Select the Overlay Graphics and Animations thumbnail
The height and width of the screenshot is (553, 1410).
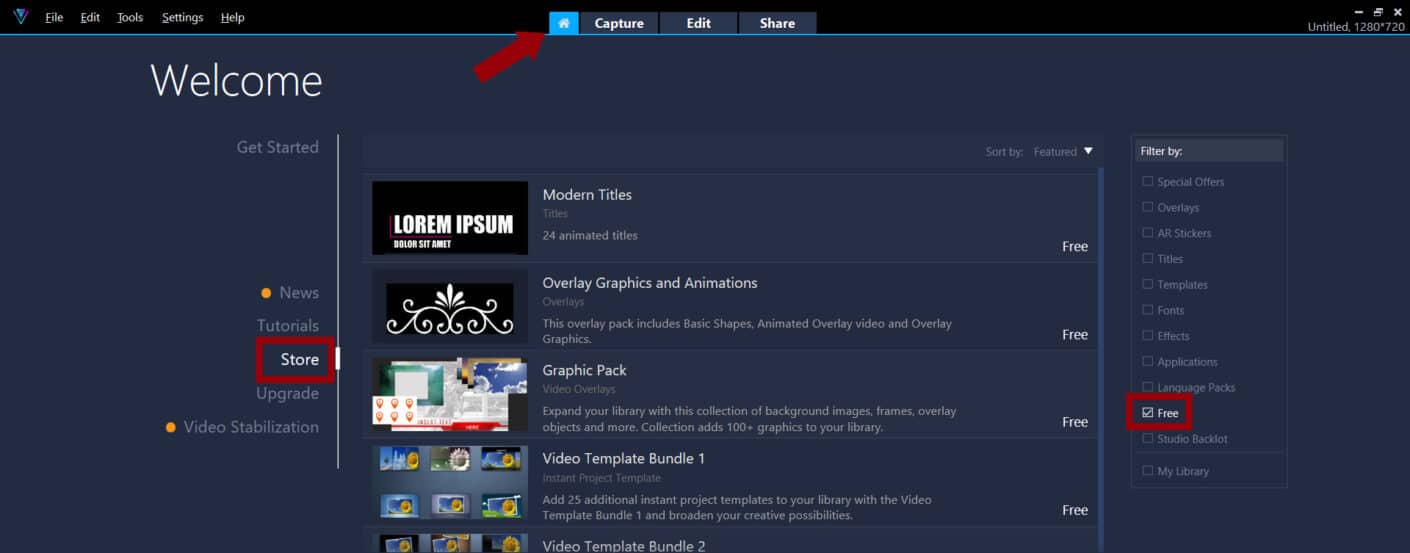(450, 306)
